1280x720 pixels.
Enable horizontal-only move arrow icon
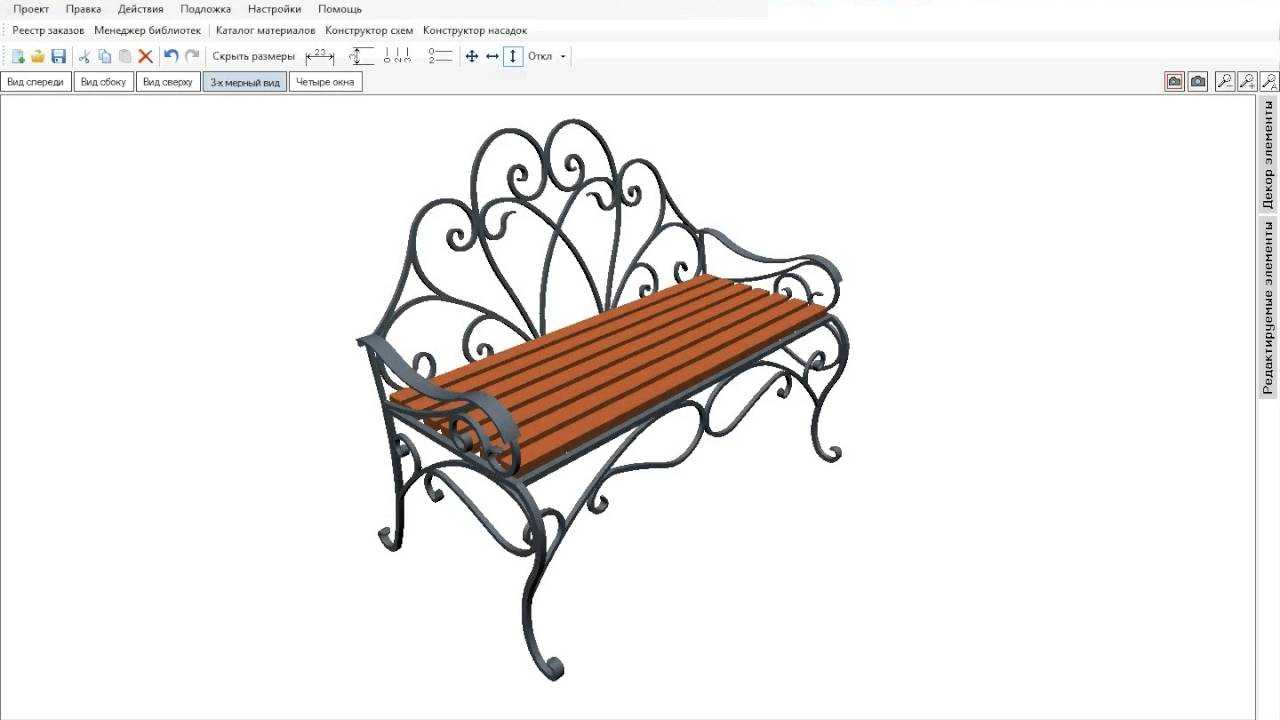click(x=492, y=57)
